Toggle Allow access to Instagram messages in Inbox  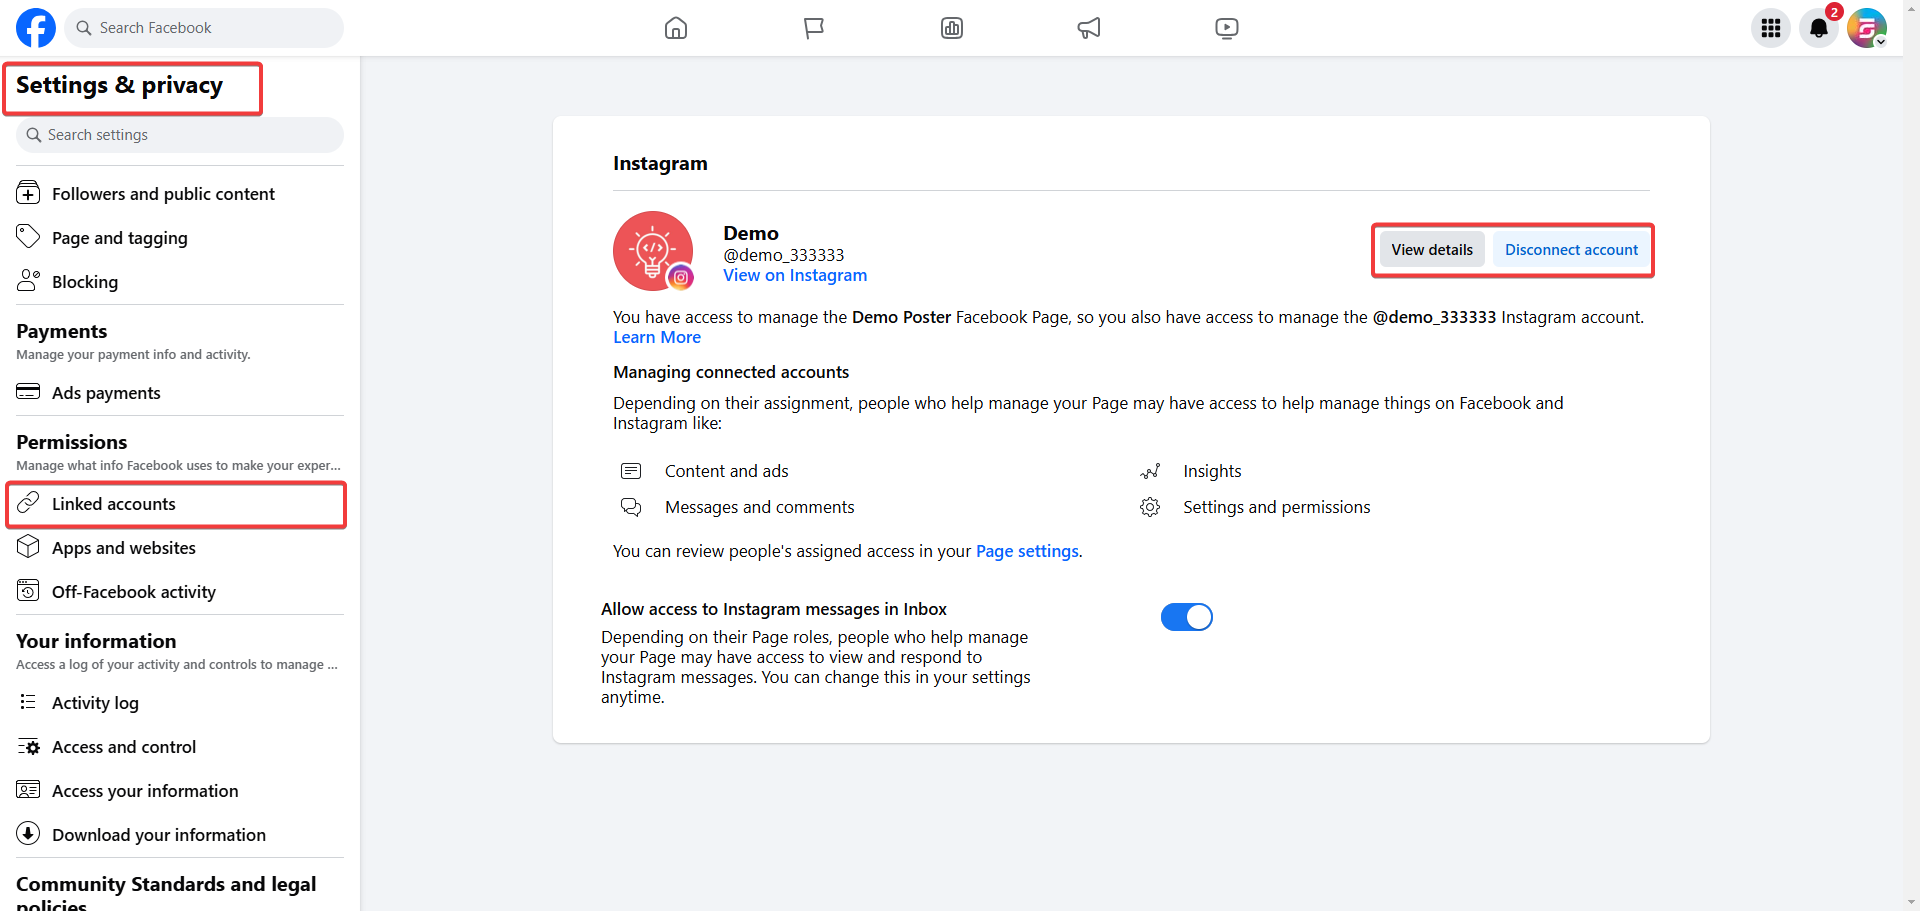[1187, 617]
